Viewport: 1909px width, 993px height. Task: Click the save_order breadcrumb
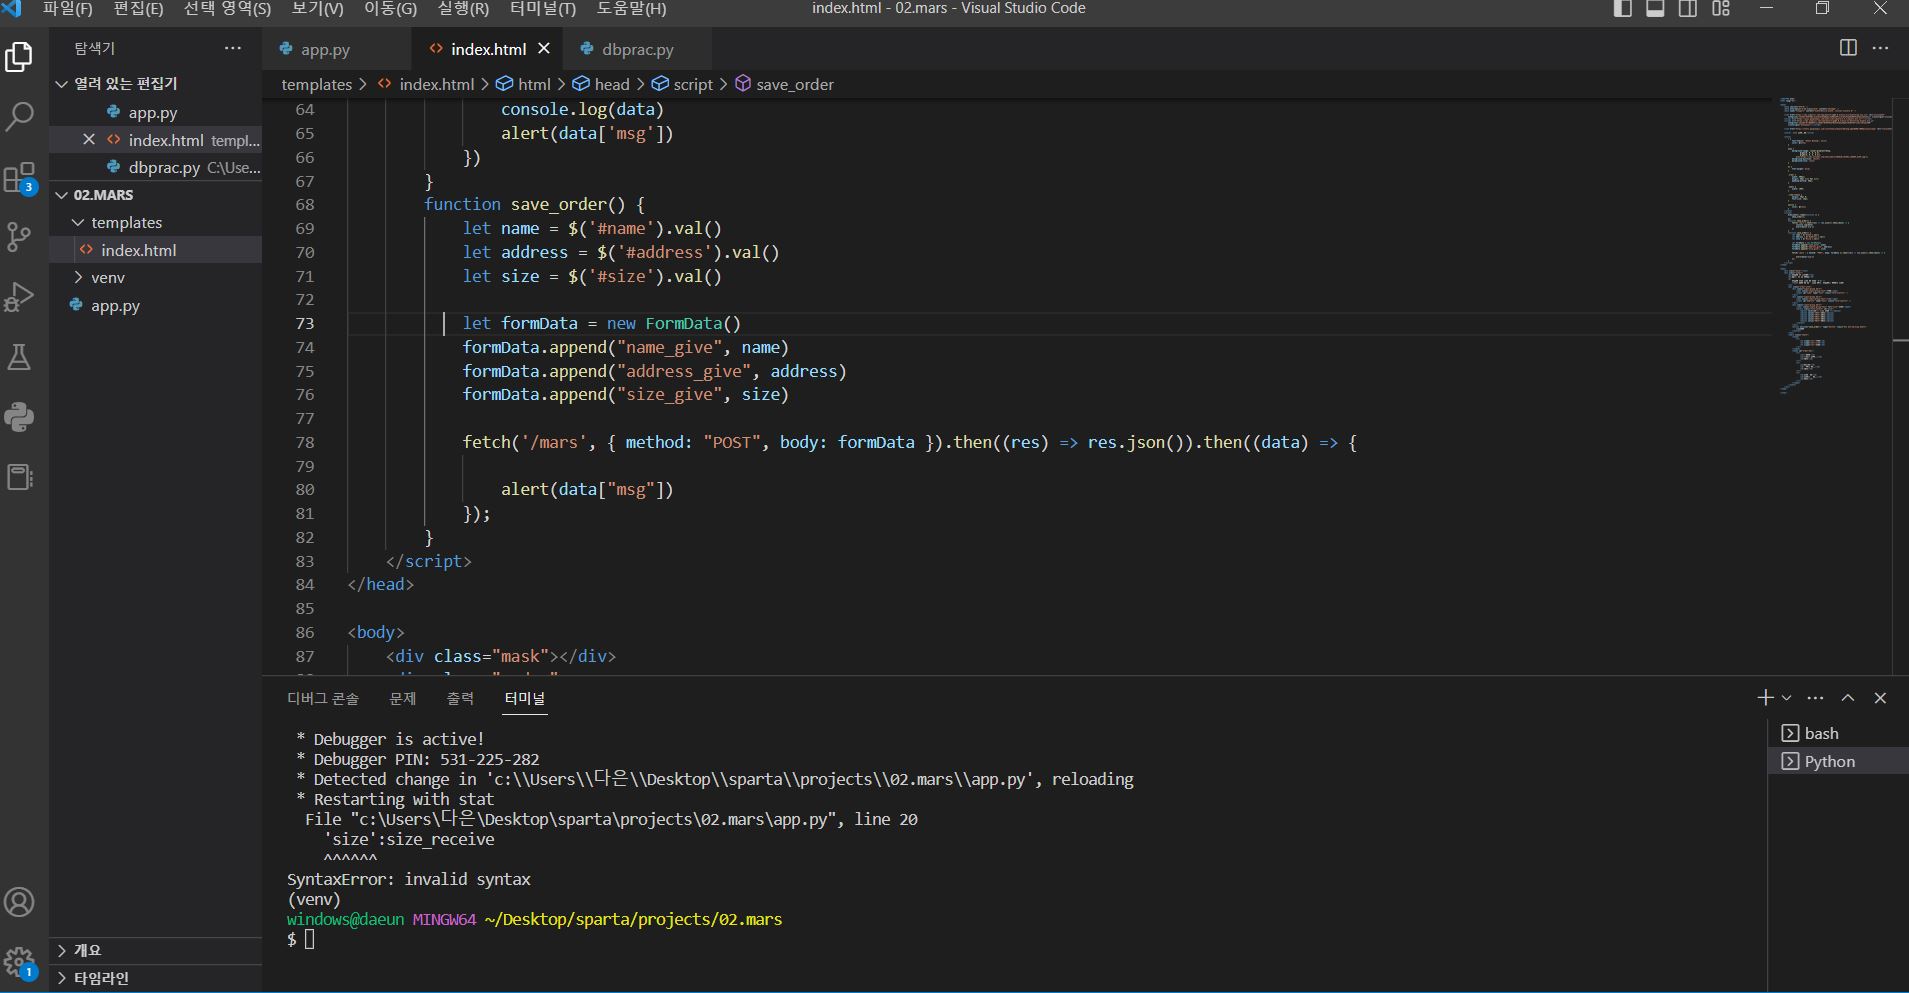click(x=795, y=84)
